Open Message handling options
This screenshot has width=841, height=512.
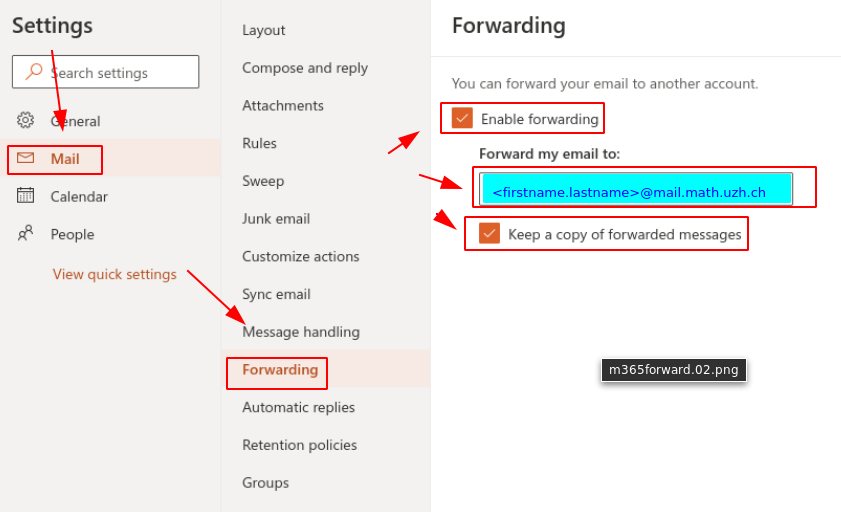pyautogui.click(x=301, y=332)
